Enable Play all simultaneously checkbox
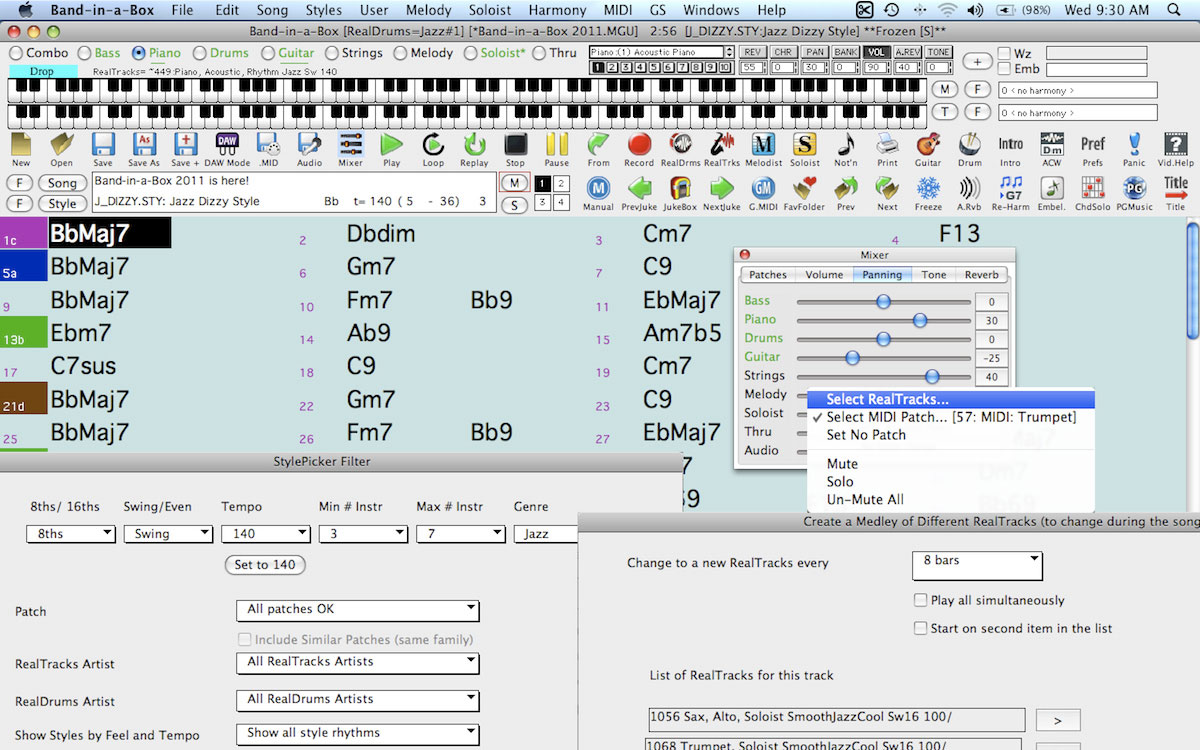 click(x=921, y=601)
